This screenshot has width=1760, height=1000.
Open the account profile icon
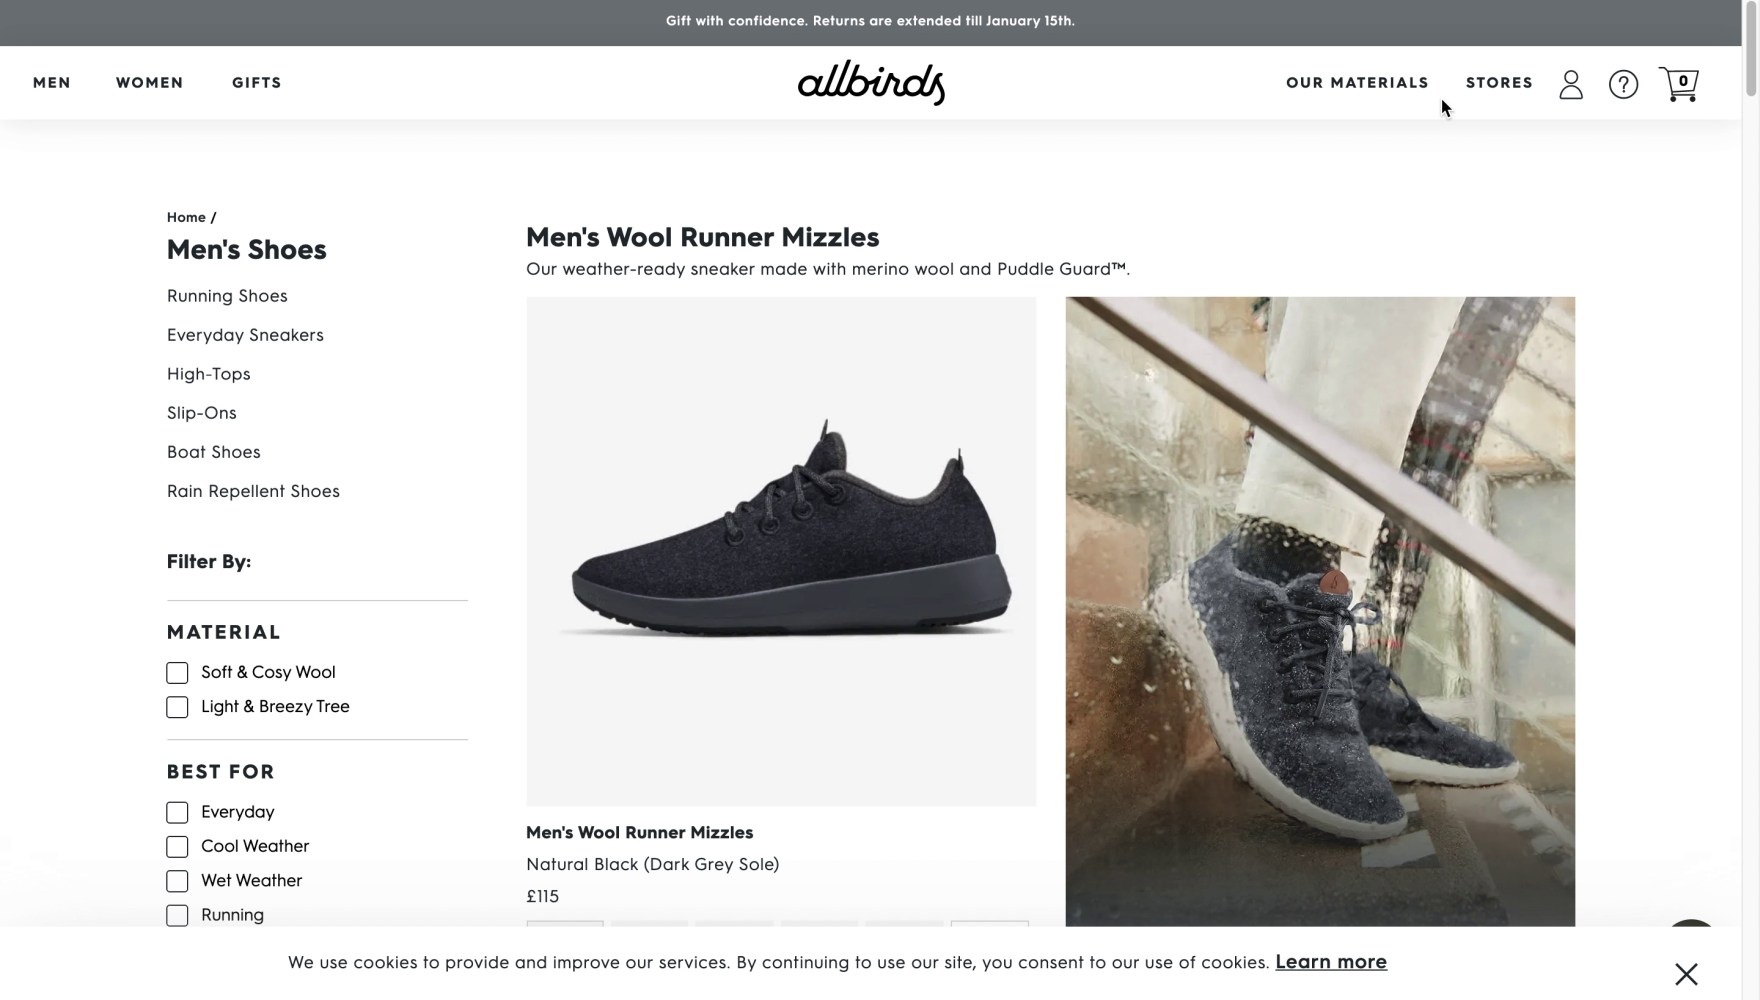1571,84
